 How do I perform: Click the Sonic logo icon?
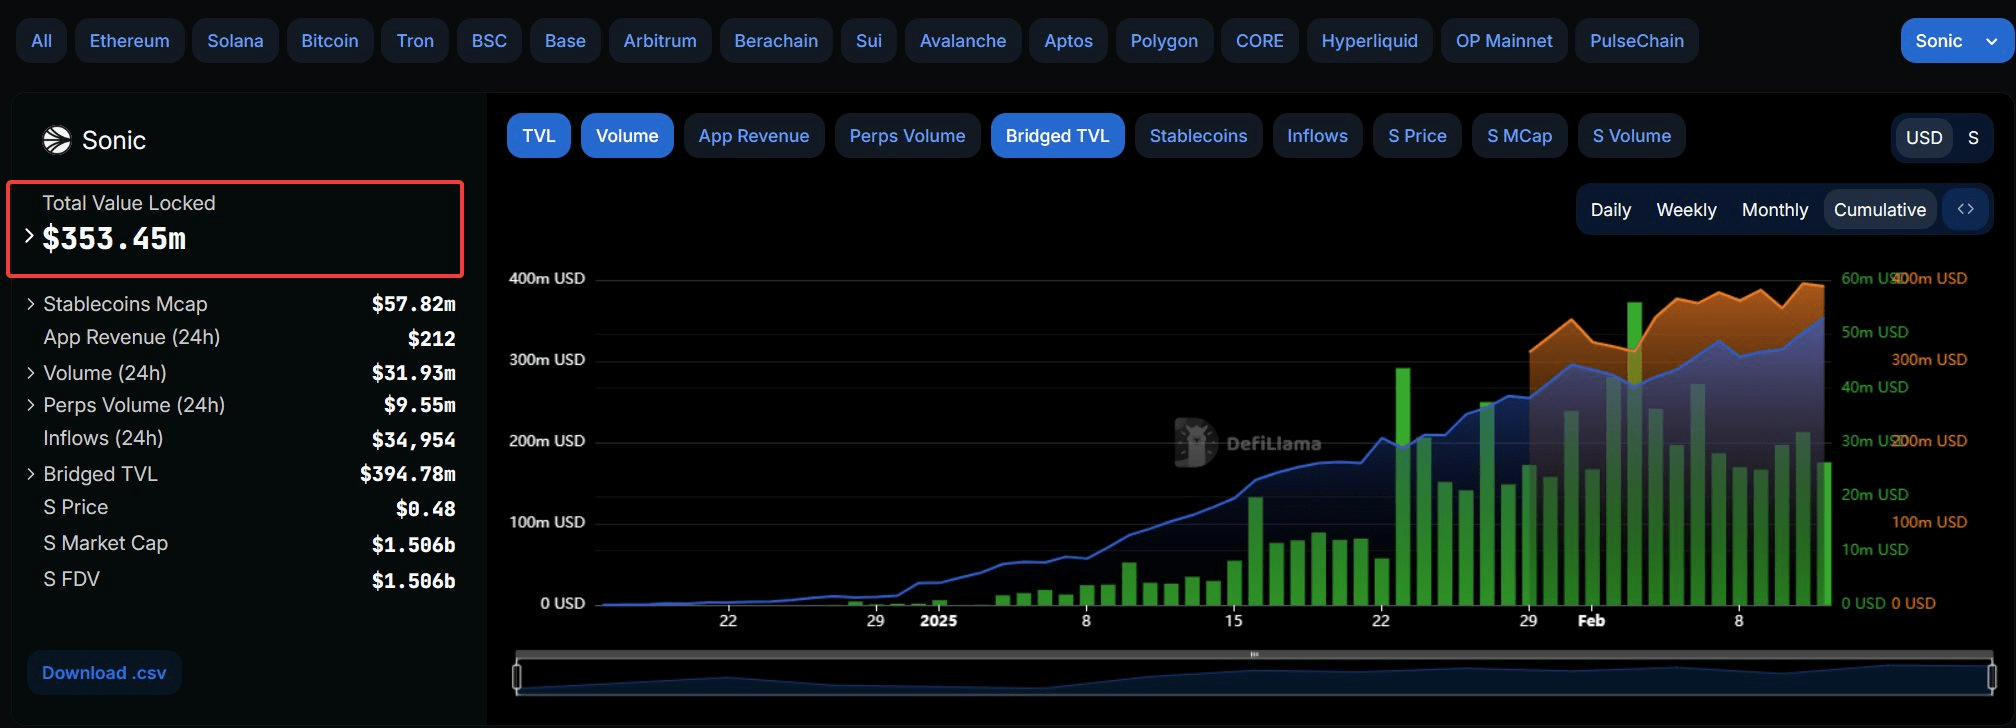[x=57, y=140]
